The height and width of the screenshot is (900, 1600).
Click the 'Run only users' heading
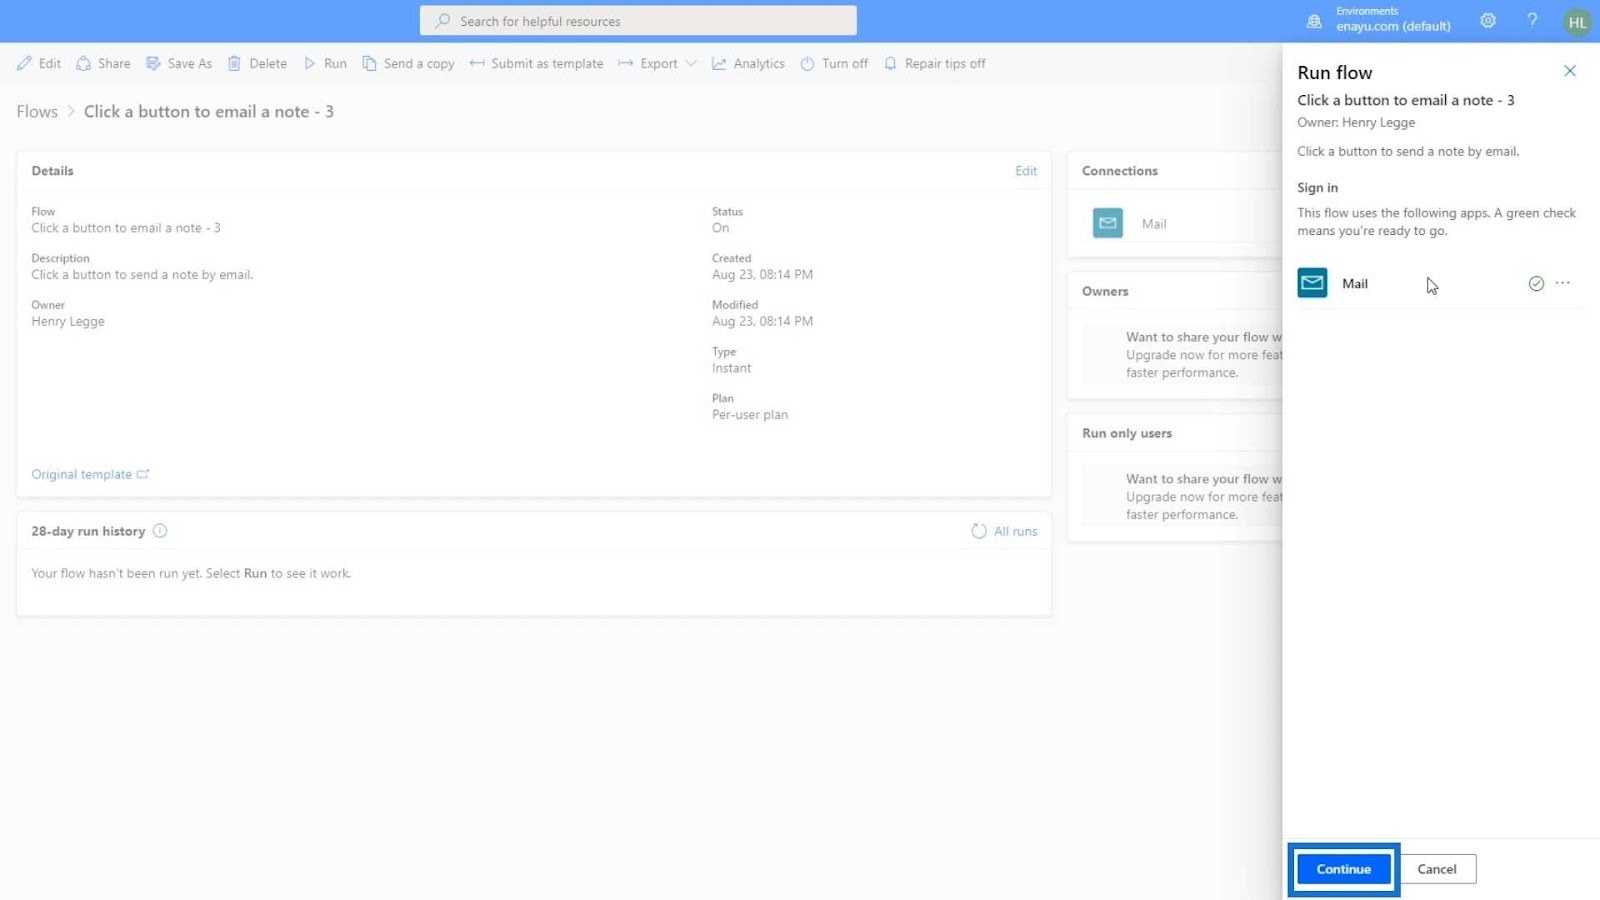tap(1127, 433)
